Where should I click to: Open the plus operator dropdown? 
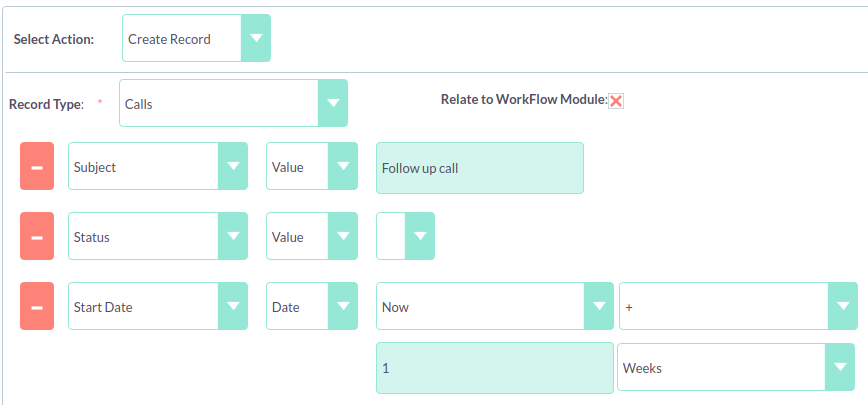coord(738,307)
